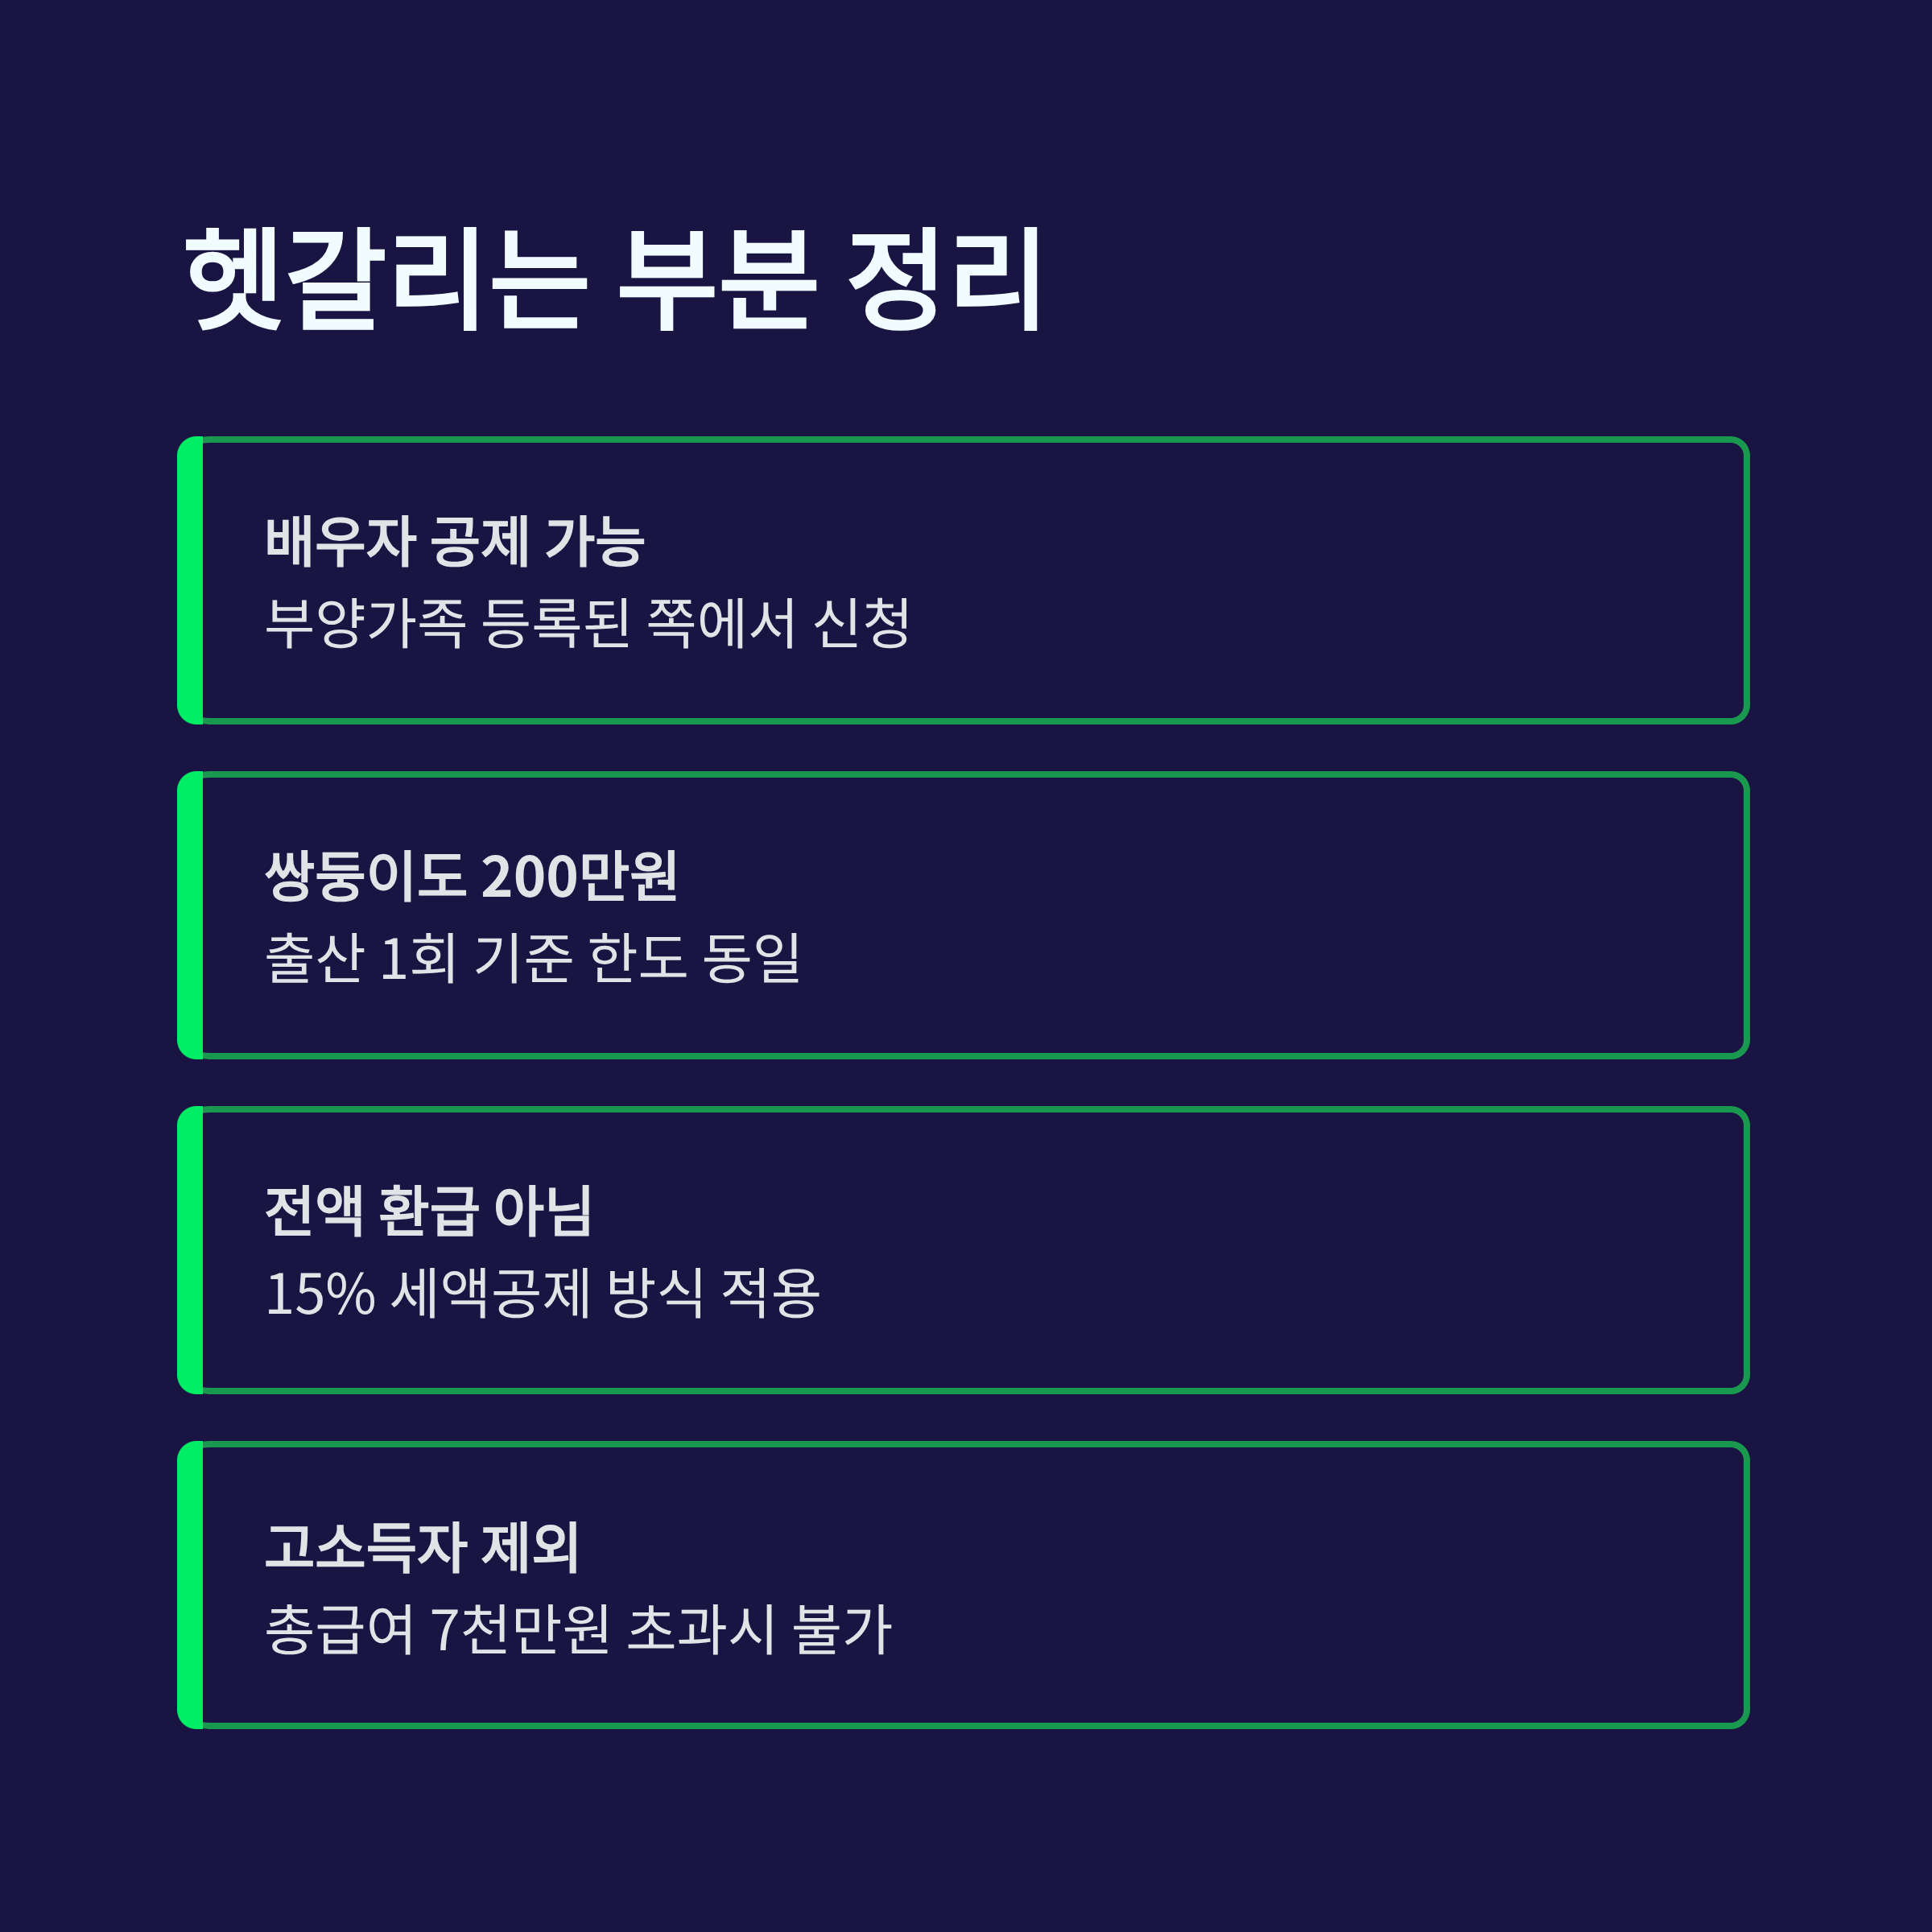Screen dimensions: 1932x1932
Task: Click the word 헷갈리는 in the title
Action: pos(385,279)
